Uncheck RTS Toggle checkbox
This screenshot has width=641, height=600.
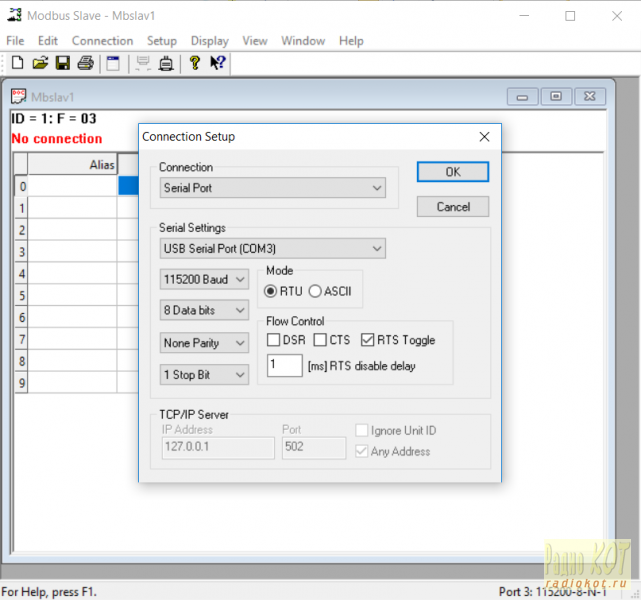[x=368, y=340]
